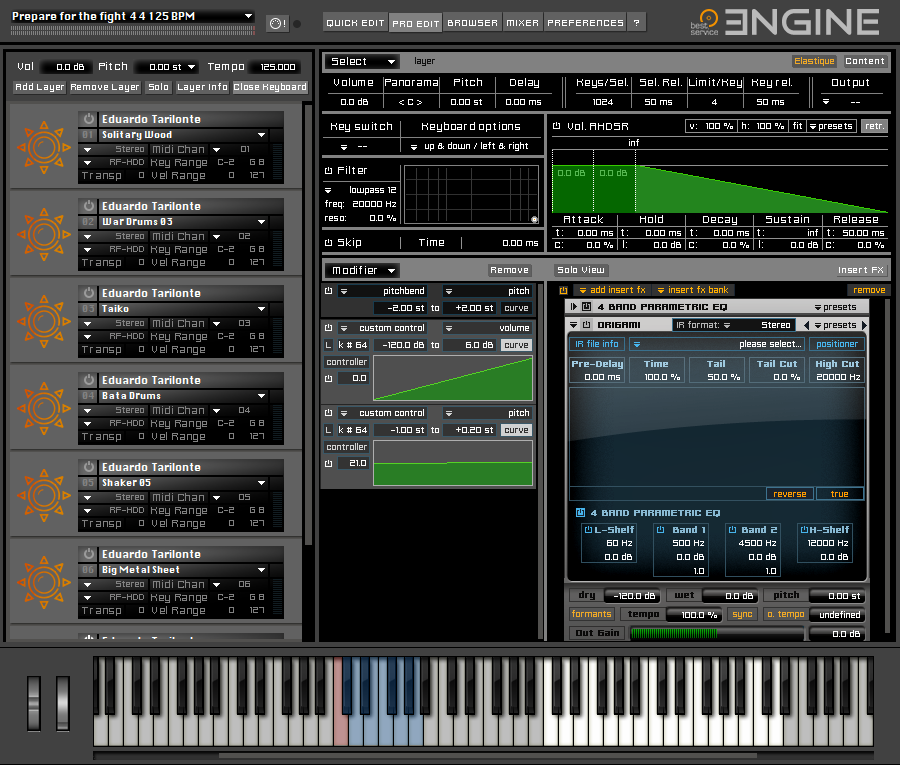
Task: Select previous Origami preset arrow
Action: pyautogui.click(x=806, y=325)
